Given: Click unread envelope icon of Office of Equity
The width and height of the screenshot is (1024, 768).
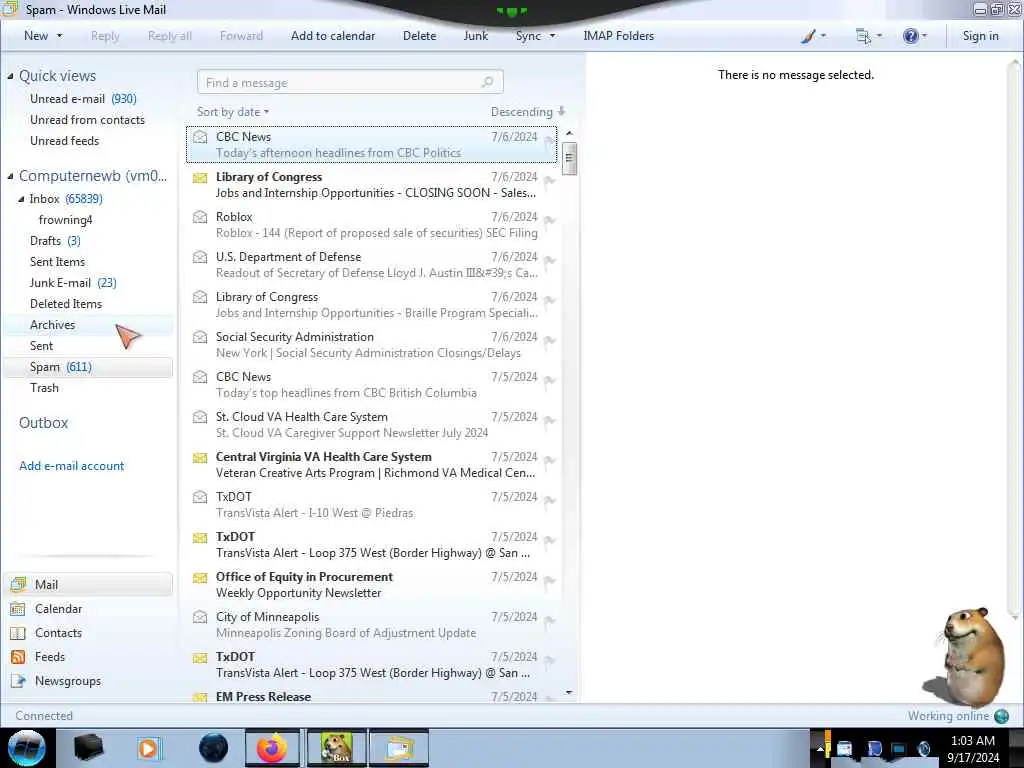Looking at the screenshot, I should click(200, 577).
